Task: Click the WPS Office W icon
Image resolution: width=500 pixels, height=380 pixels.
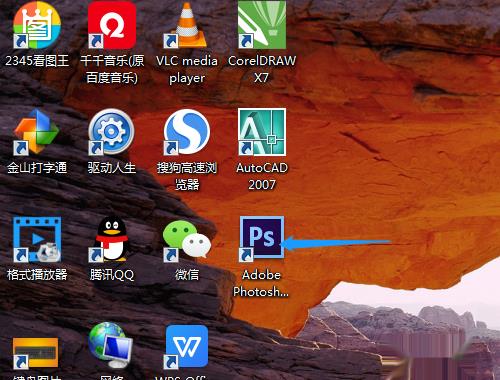Action: pos(187,347)
